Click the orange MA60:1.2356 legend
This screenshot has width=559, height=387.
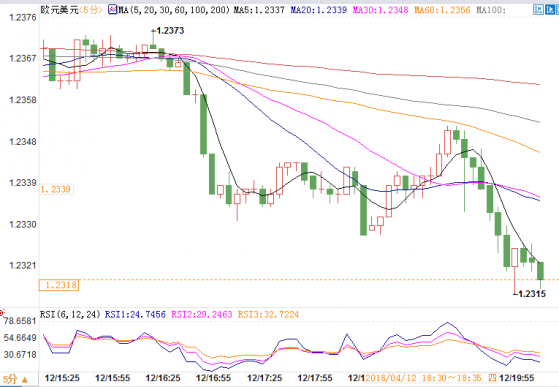(442, 10)
